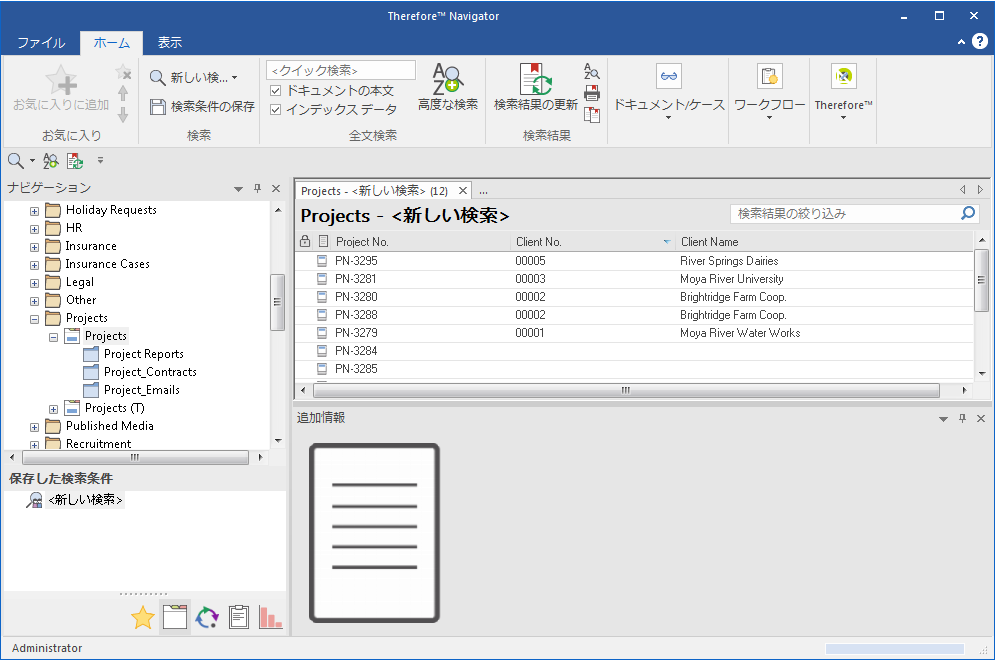Image resolution: width=997 pixels, height=660 pixels.
Task: Click the lock column header icon
Action: [305, 242]
